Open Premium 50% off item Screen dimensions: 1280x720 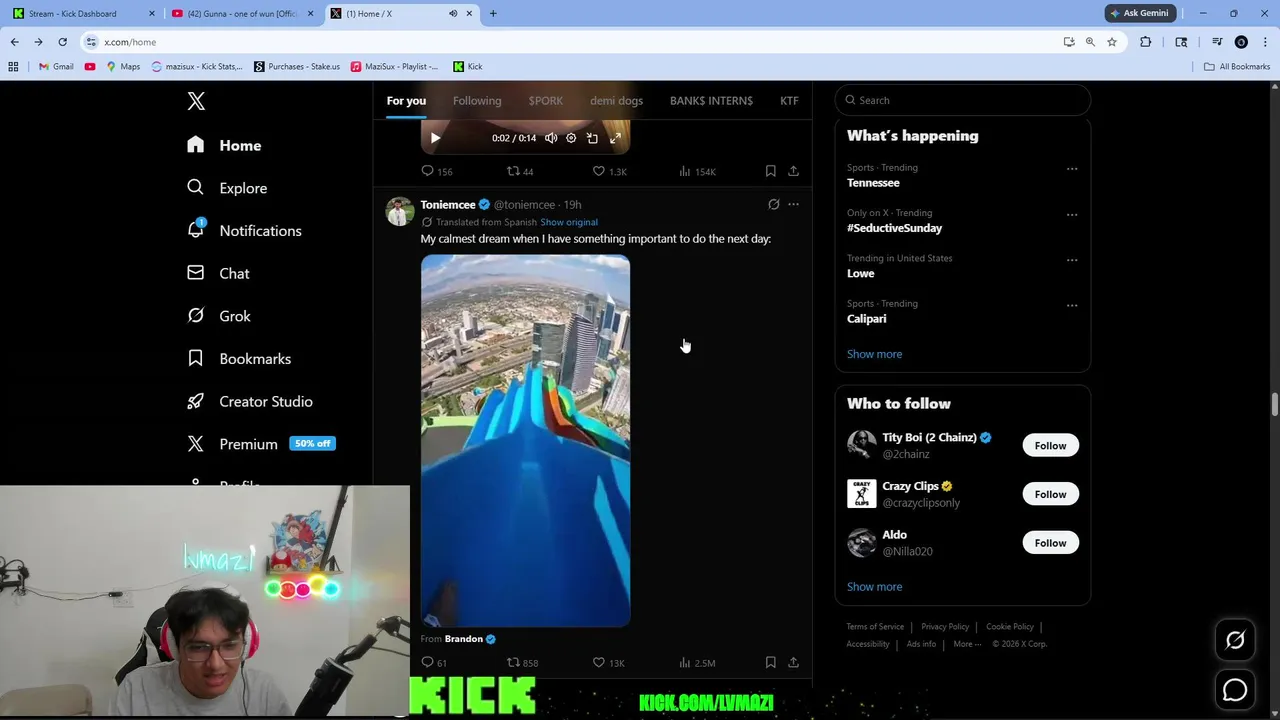[261, 444]
